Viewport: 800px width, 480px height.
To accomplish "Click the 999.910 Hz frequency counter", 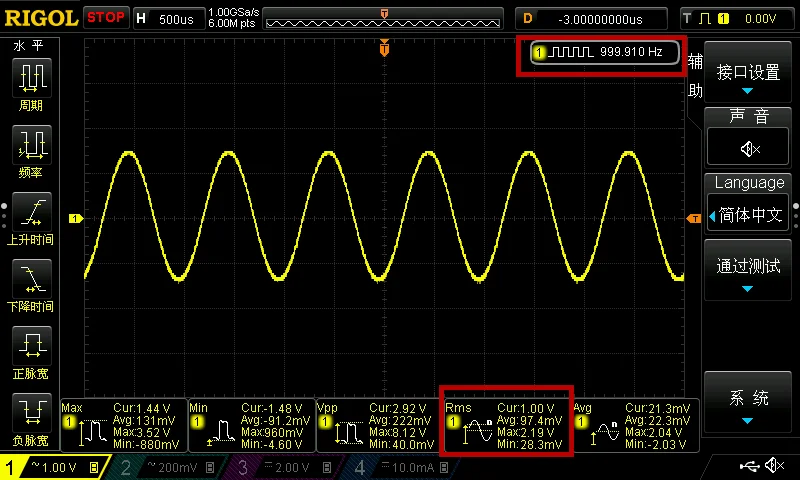I will [605, 52].
